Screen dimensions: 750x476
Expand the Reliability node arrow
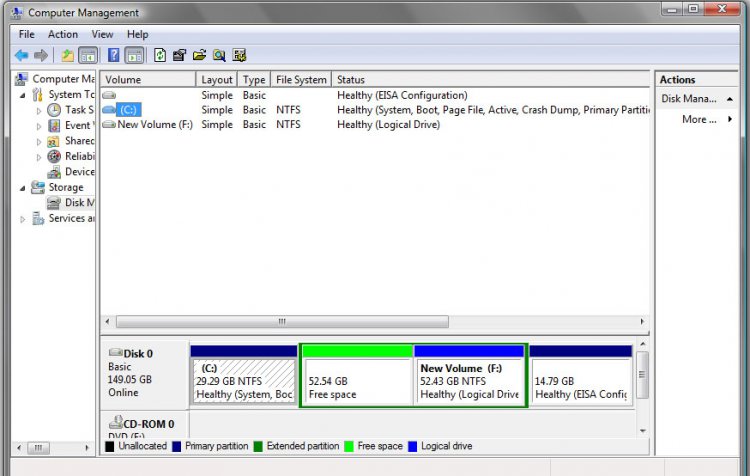39,157
